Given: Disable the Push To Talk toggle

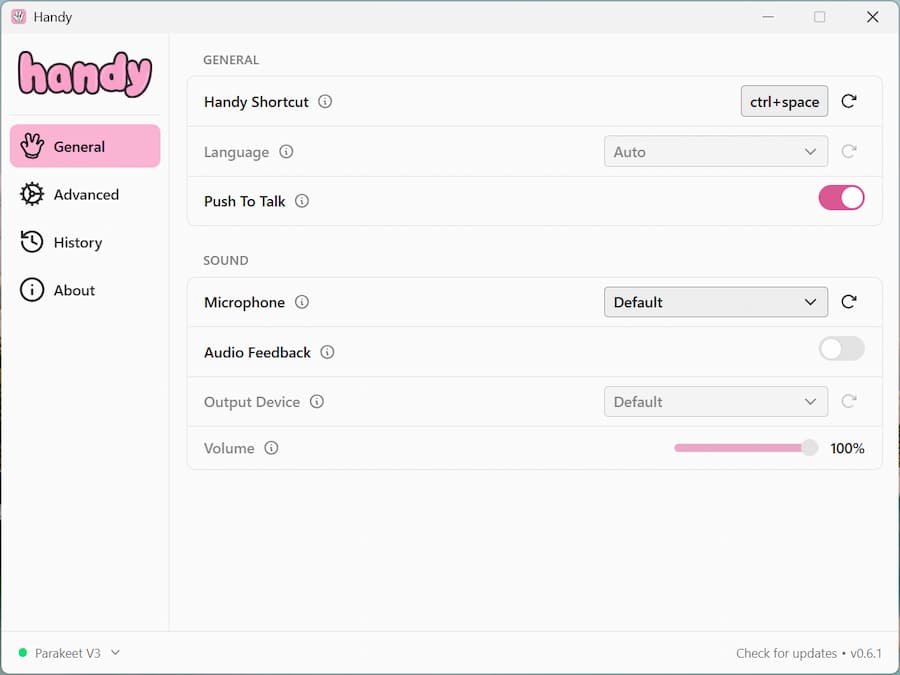Looking at the screenshot, I should click(x=841, y=198).
